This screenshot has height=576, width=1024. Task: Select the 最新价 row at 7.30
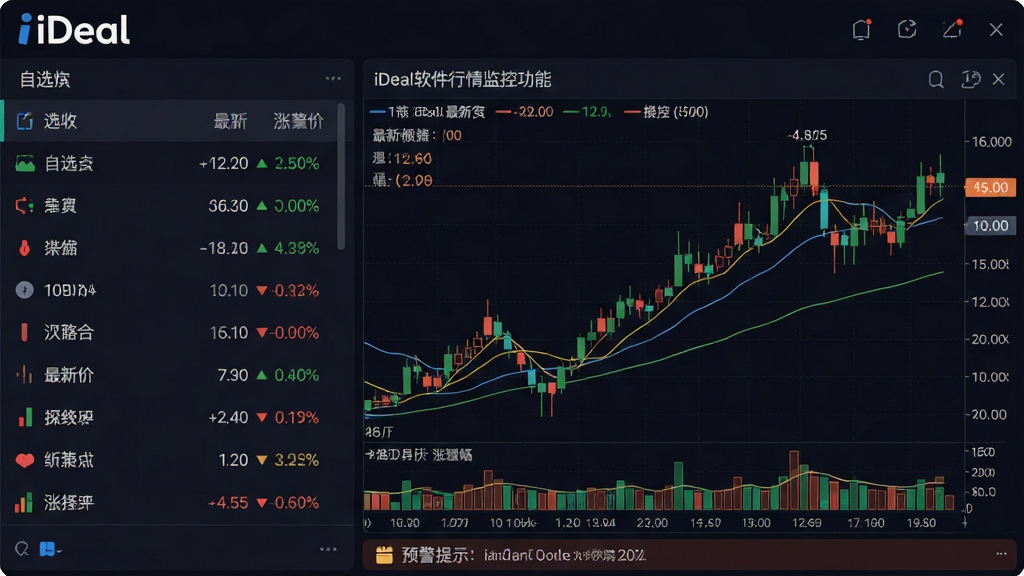coord(171,375)
